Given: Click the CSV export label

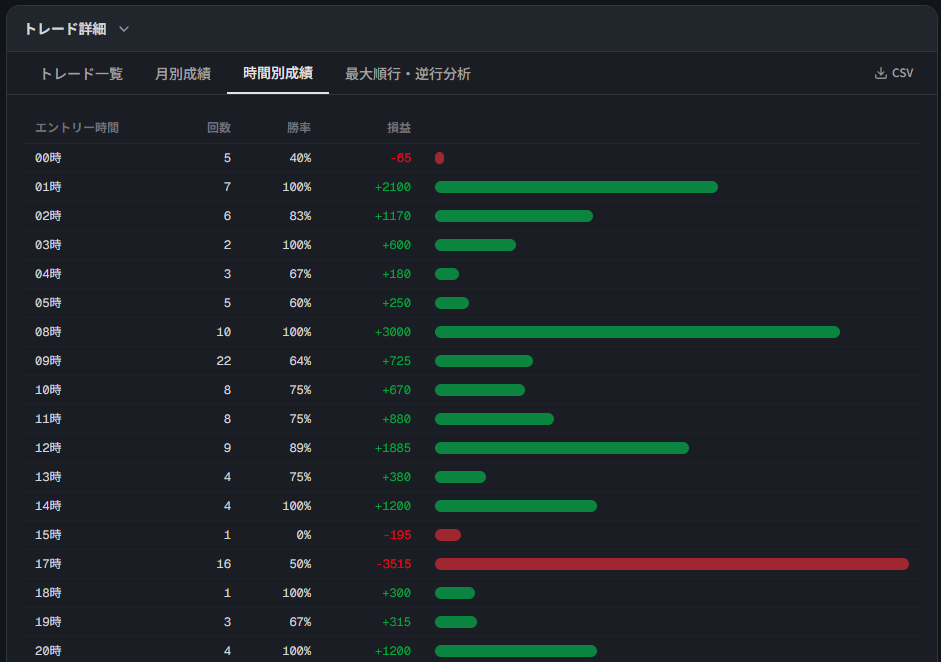Looking at the screenshot, I should (902, 73).
